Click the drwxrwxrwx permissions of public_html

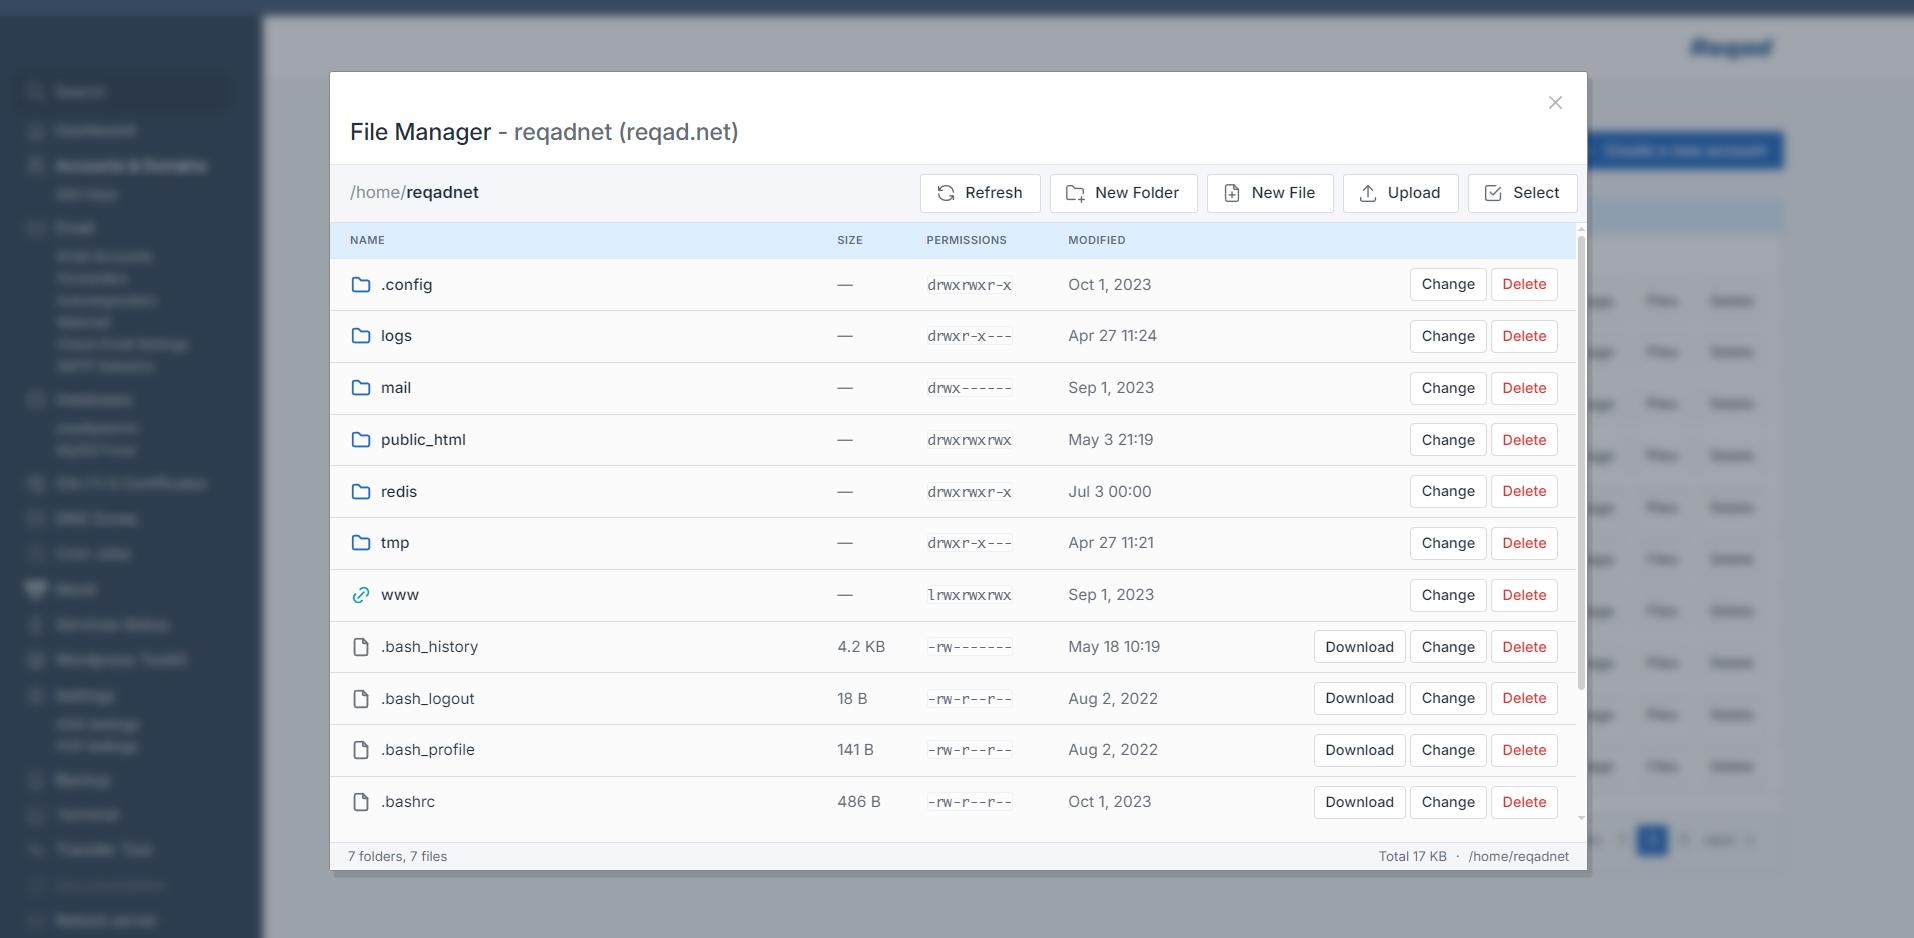click(x=969, y=440)
